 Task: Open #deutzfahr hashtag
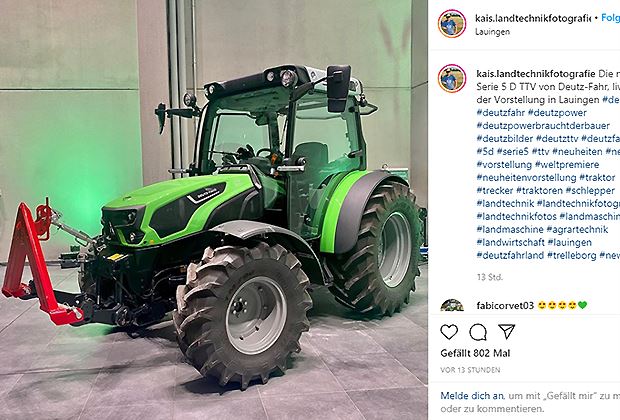pyautogui.click(x=501, y=113)
